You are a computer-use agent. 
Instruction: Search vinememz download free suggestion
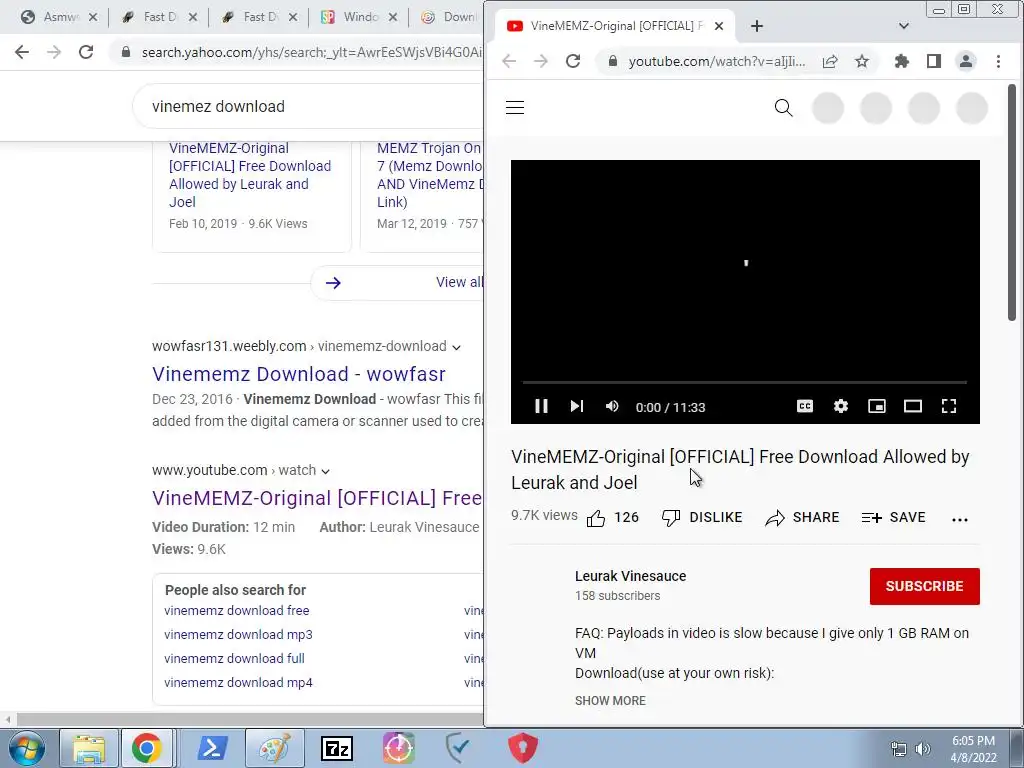236,611
